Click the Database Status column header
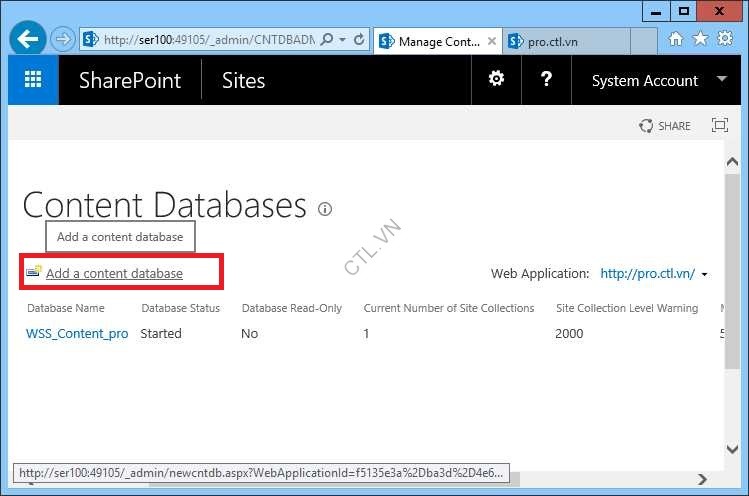Screen dimensions: 749x496 [x=181, y=308]
